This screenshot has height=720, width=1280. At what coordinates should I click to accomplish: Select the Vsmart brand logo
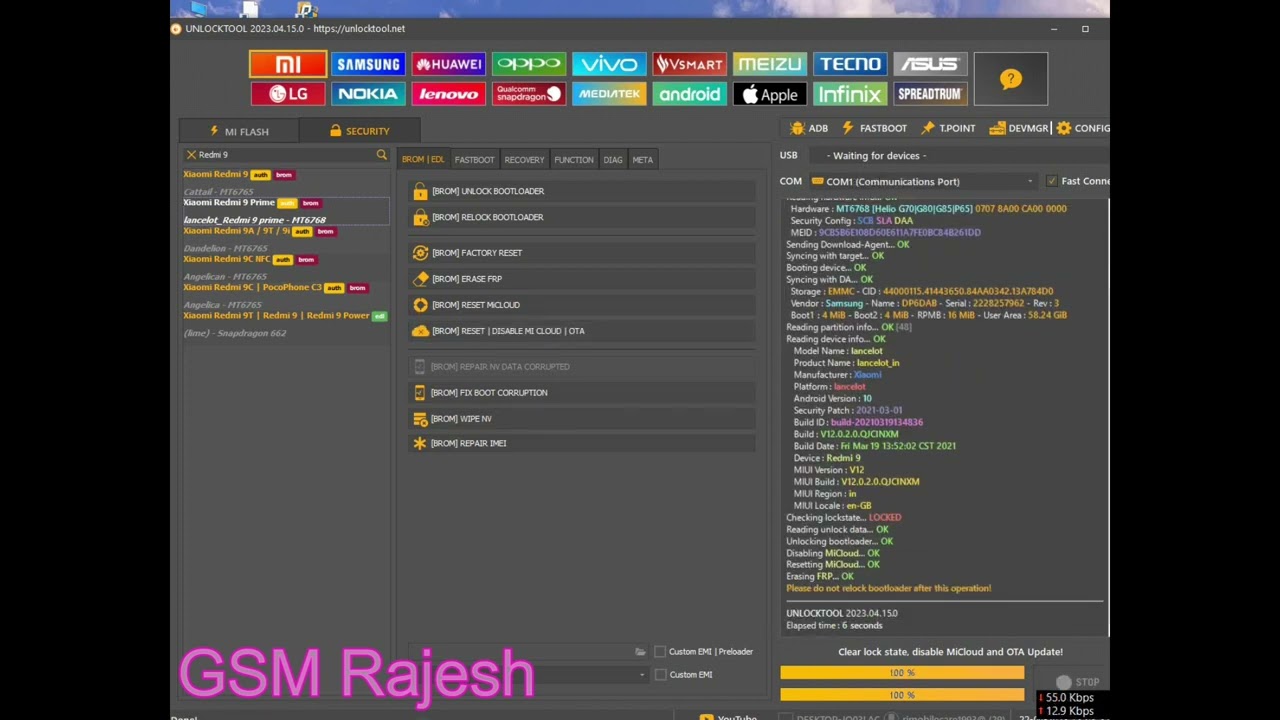[689, 64]
